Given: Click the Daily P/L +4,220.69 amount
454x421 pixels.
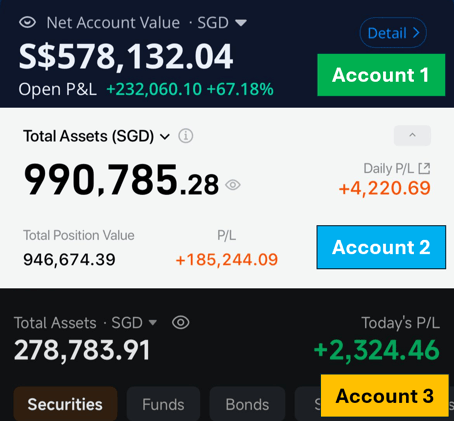Looking at the screenshot, I should point(385,188).
